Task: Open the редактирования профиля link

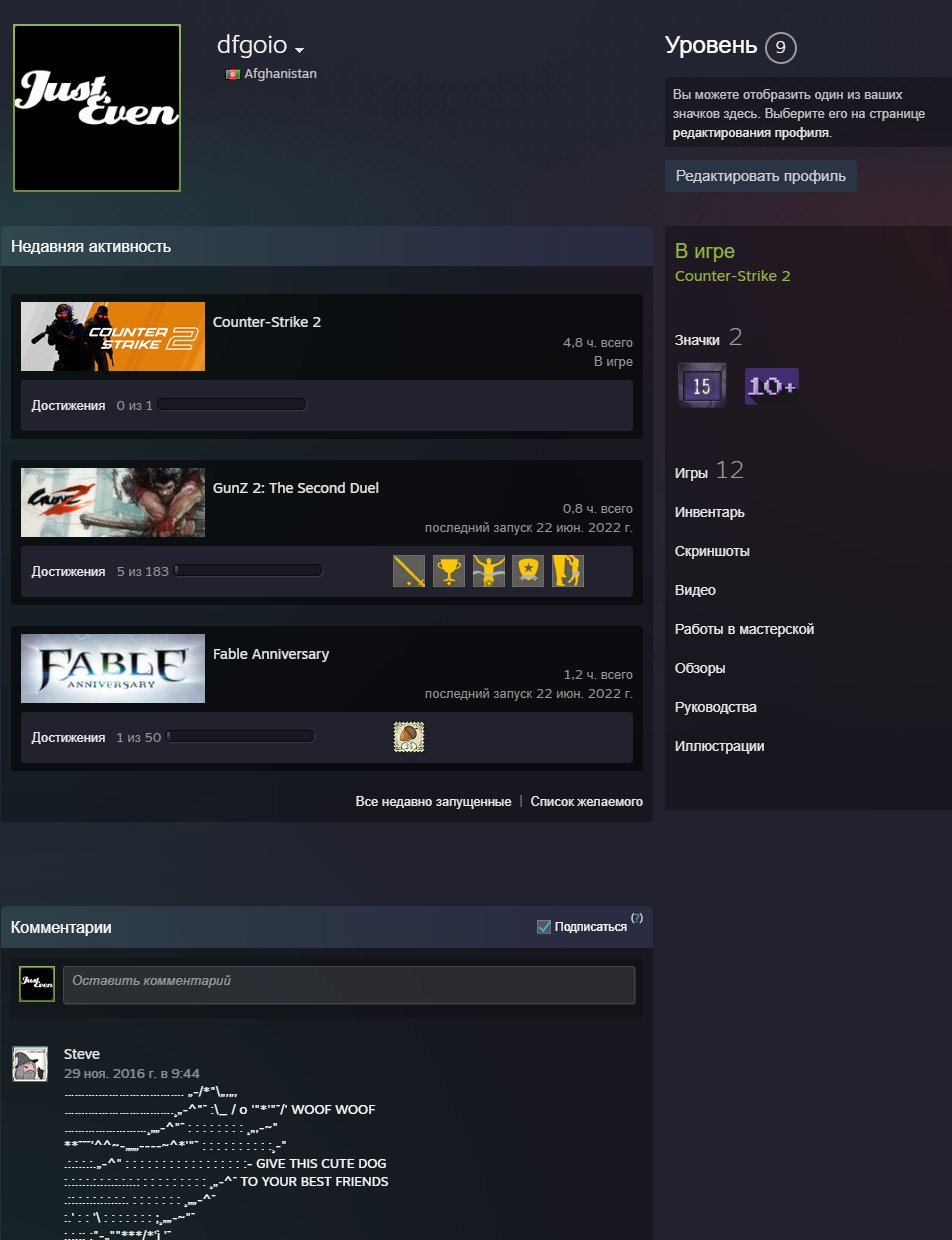Action: (x=750, y=132)
